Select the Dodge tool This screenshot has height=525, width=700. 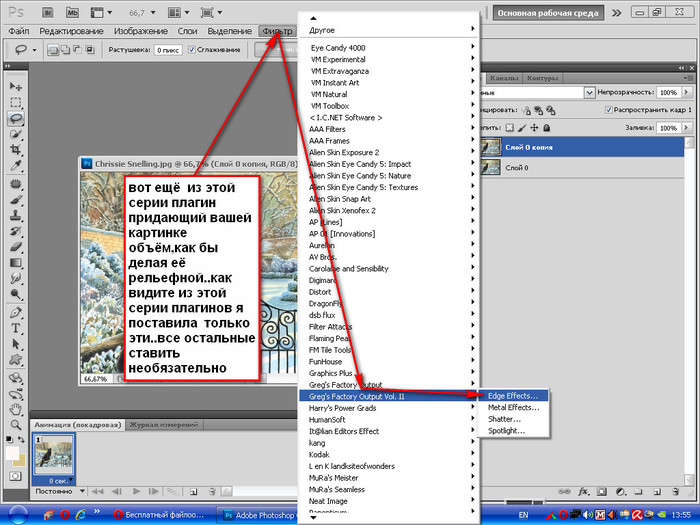point(16,294)
